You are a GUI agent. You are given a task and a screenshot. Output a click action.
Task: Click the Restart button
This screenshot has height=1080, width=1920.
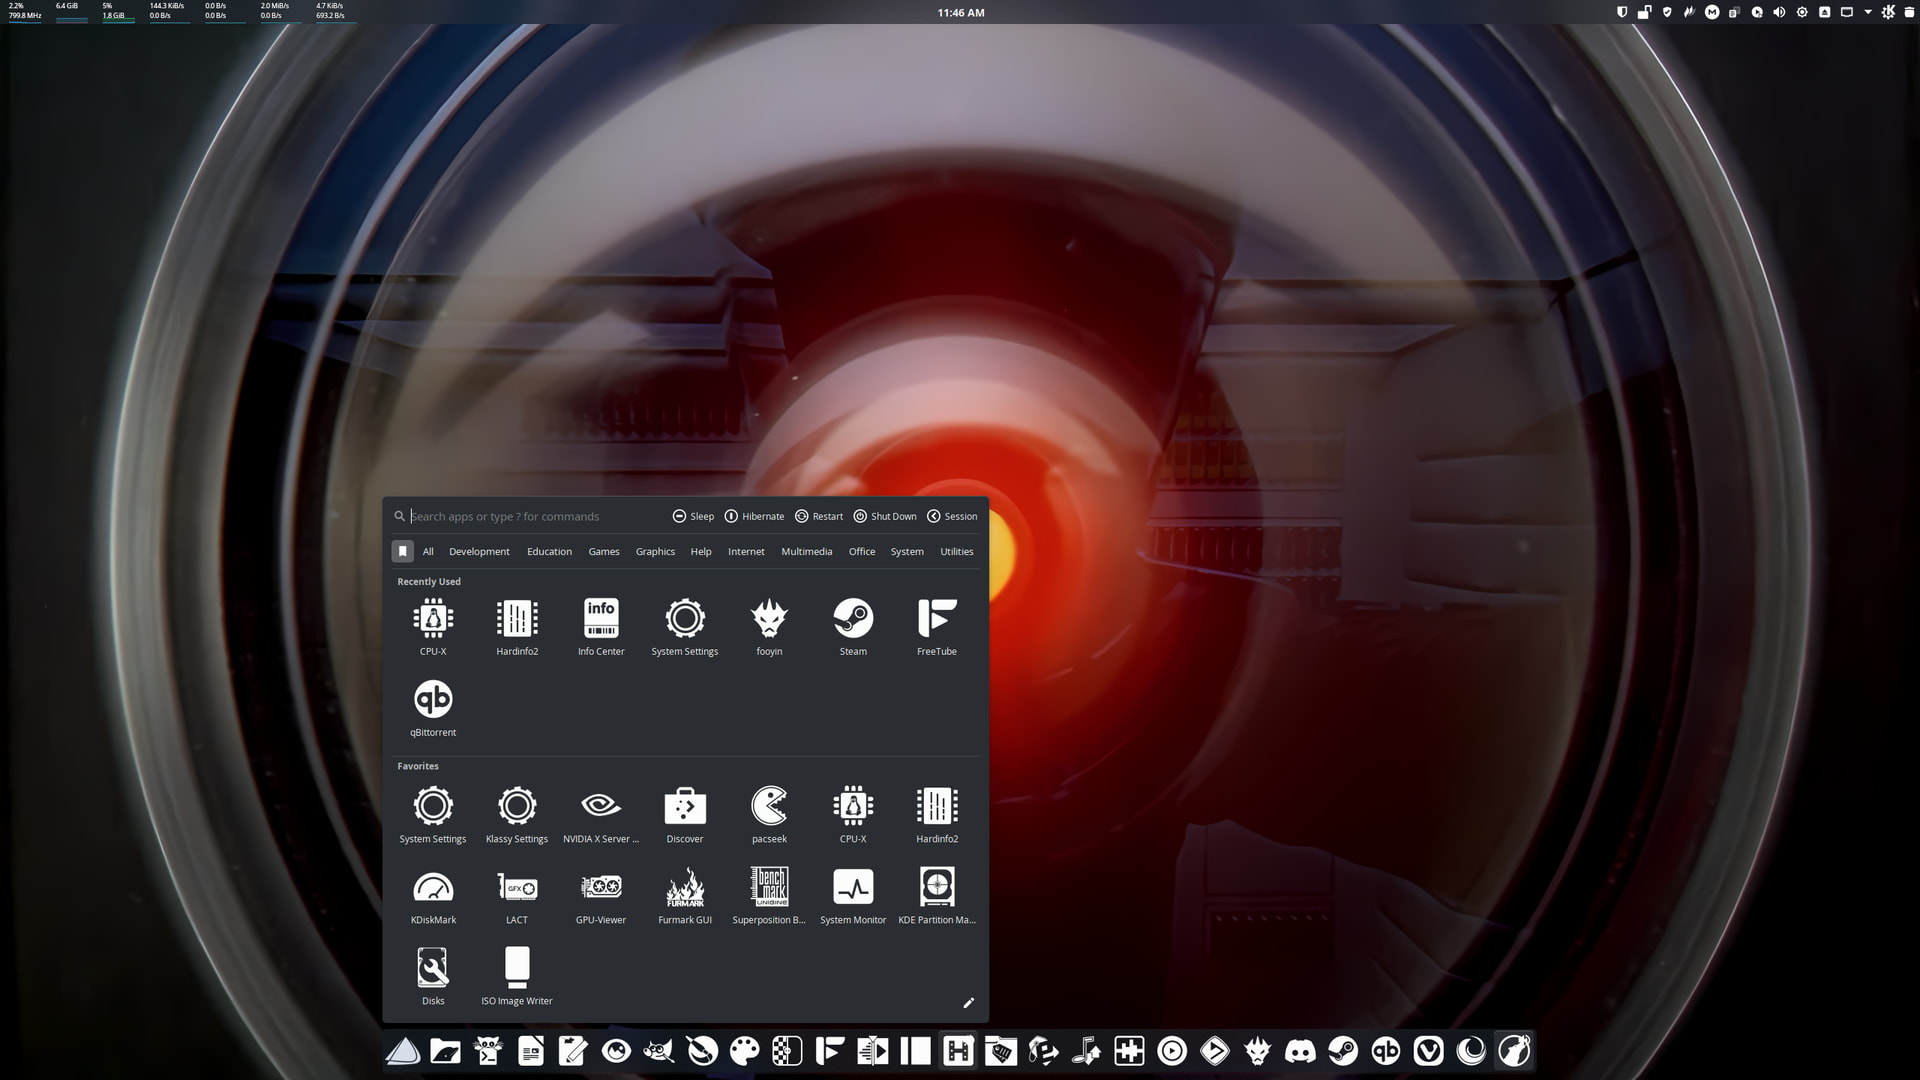click(x=818, y=516)
